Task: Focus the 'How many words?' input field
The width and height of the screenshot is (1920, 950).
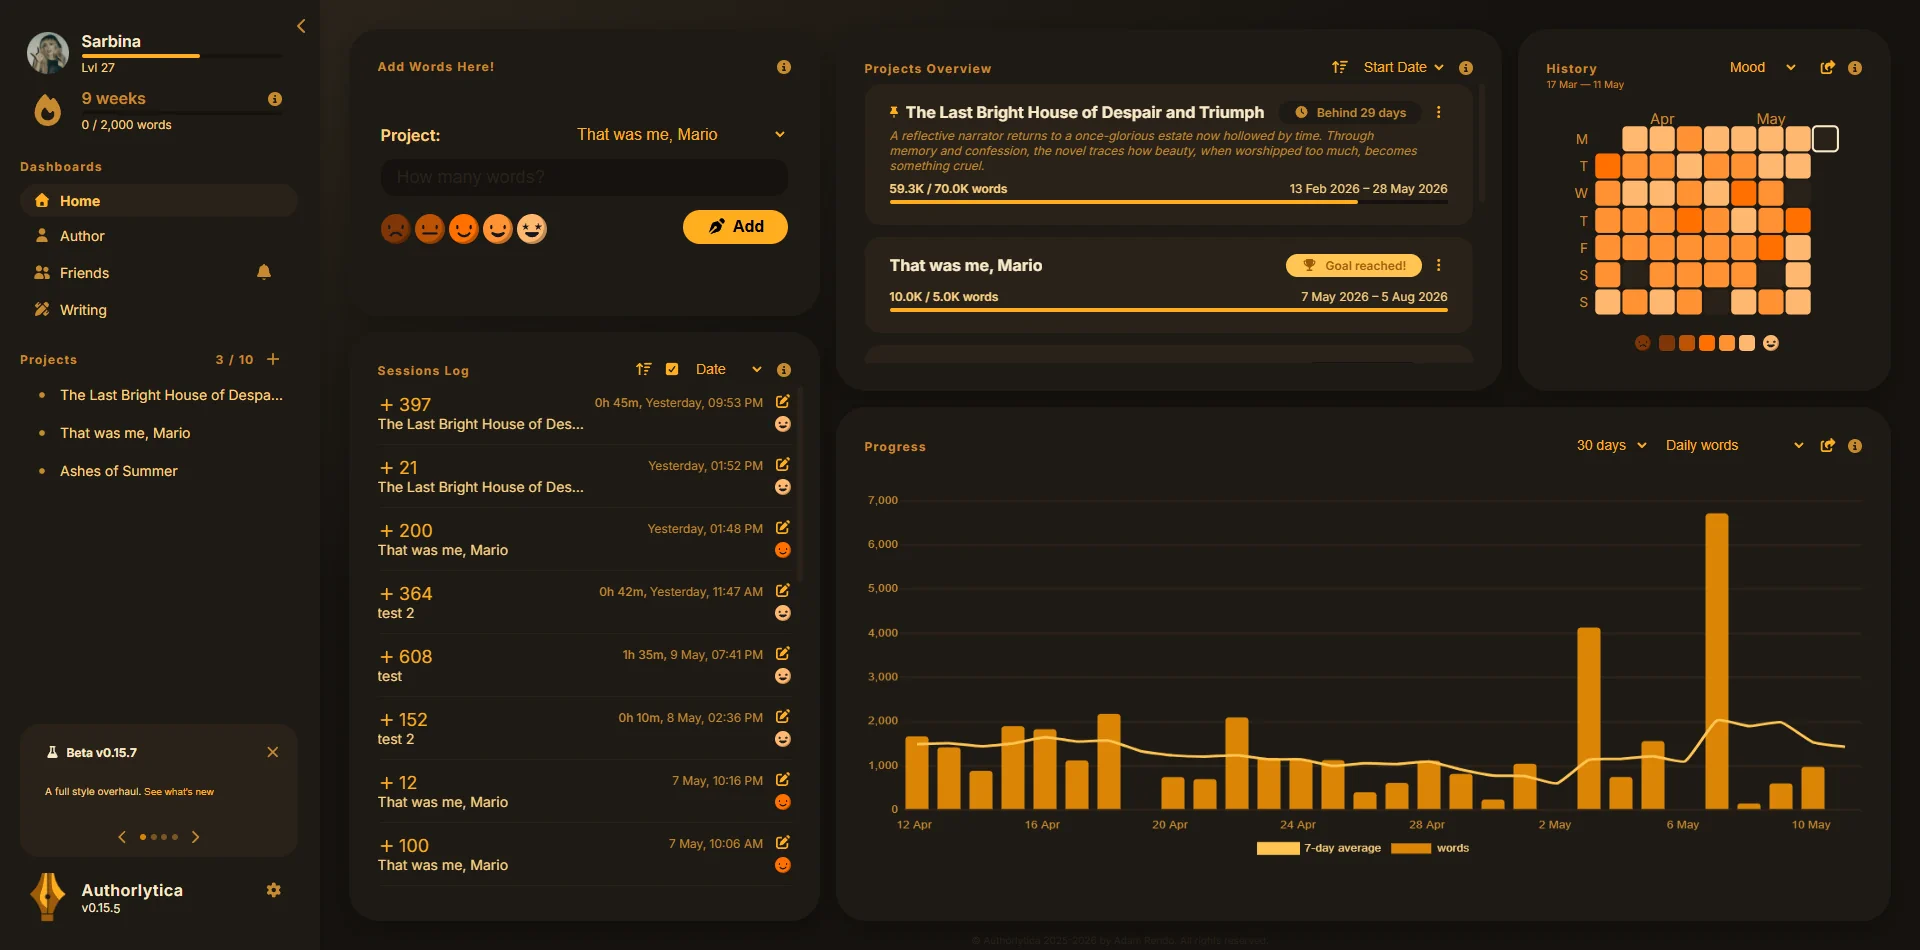Action: point(584,177)
